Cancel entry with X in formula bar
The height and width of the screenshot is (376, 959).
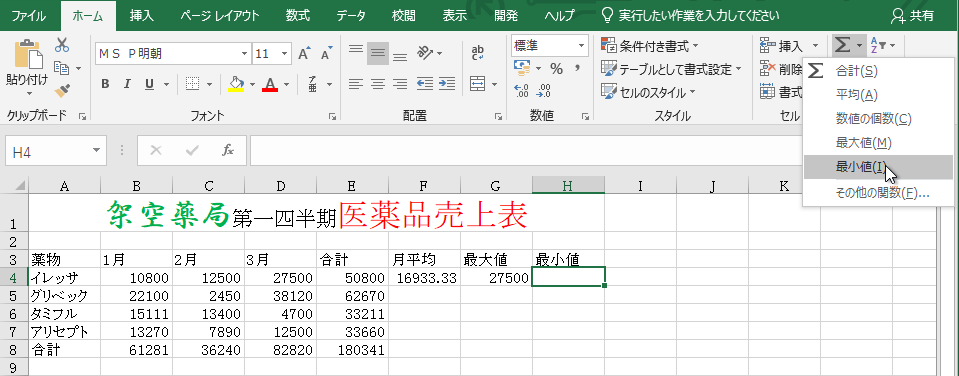point(155,150)
